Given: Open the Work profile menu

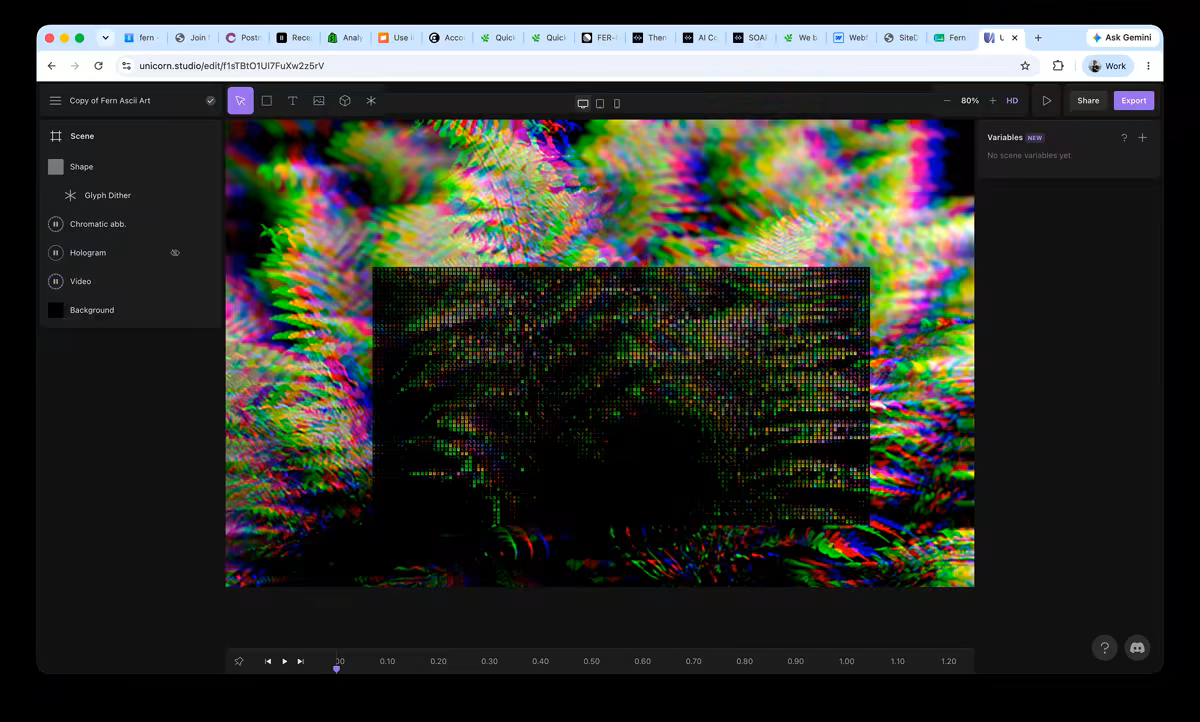Looking at the screenshot, I should coord(1108,66).
